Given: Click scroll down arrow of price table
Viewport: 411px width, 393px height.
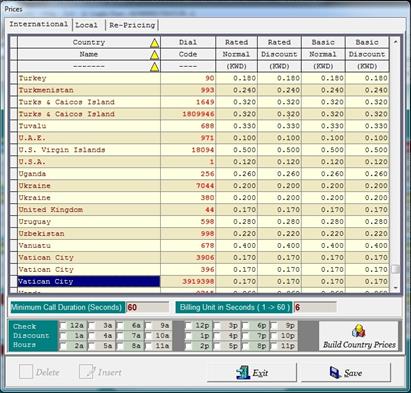Looking at the screenshot, I should click(x=395, y=287).
